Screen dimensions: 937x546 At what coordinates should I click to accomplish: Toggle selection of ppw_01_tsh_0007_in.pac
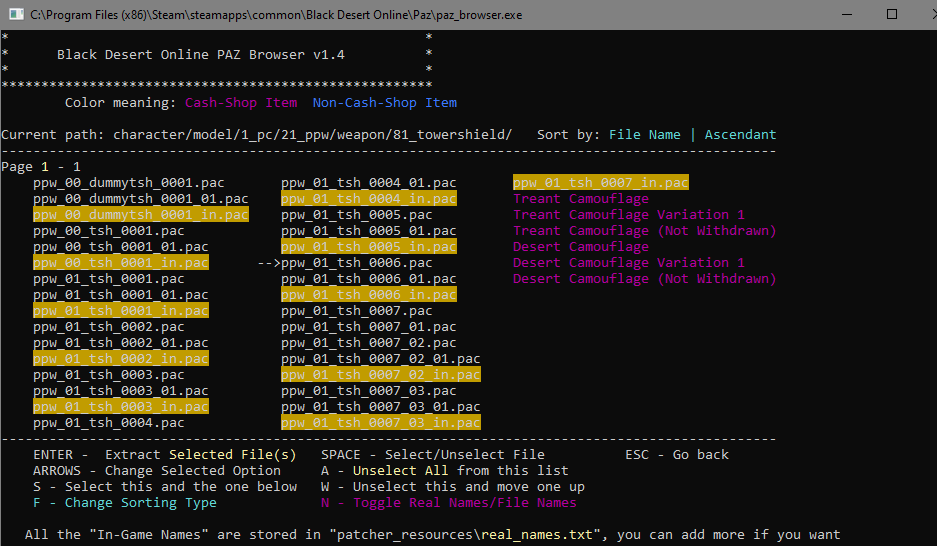[x=600, y=183]
